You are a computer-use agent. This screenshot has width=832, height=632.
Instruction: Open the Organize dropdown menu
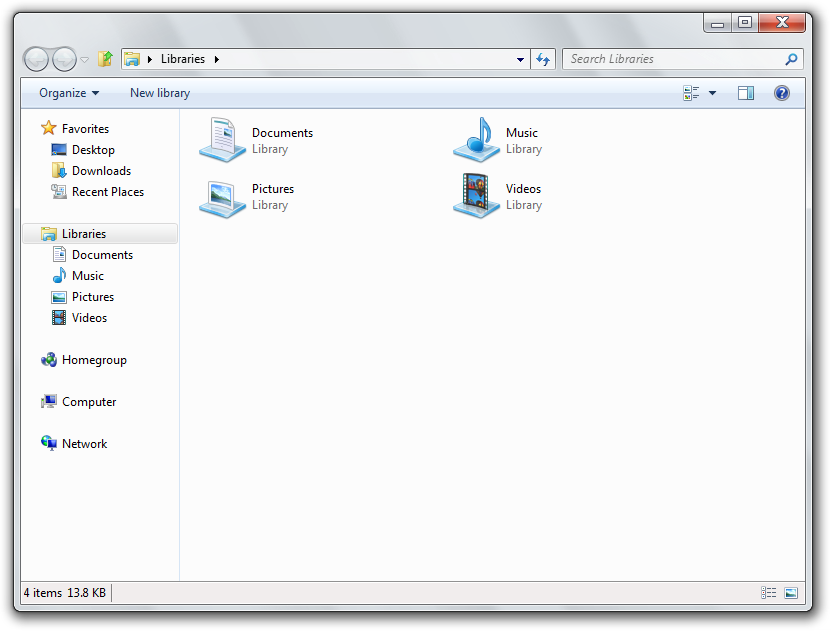[69, 93]
